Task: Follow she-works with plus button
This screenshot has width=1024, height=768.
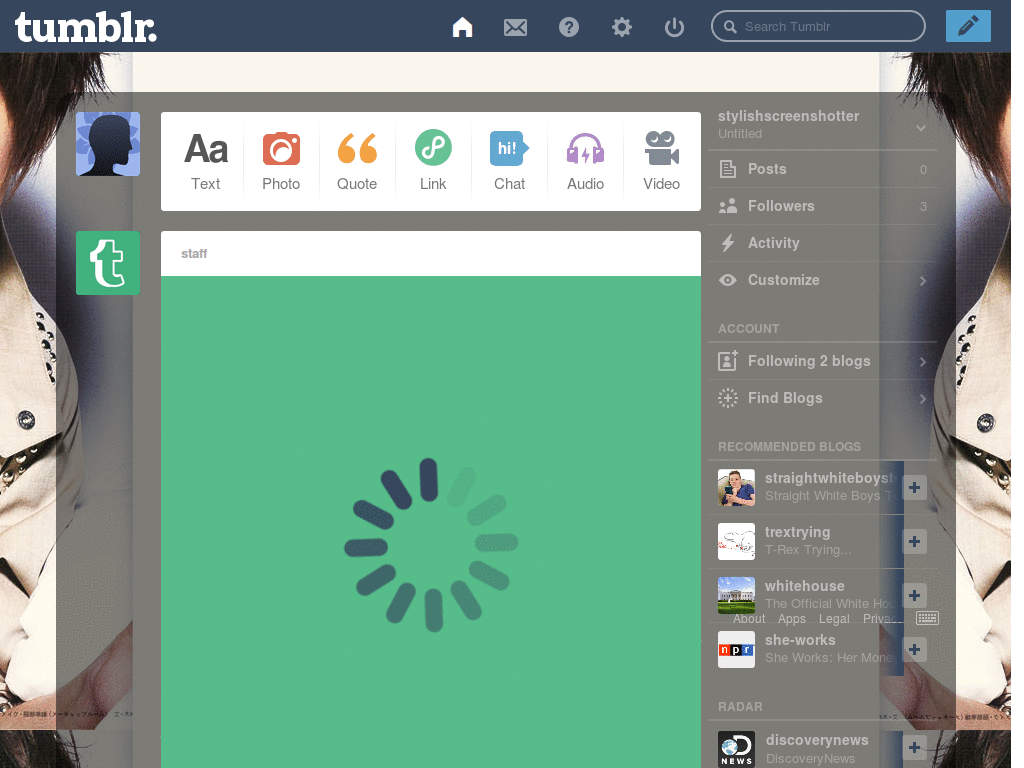Action: pos(914,649)
